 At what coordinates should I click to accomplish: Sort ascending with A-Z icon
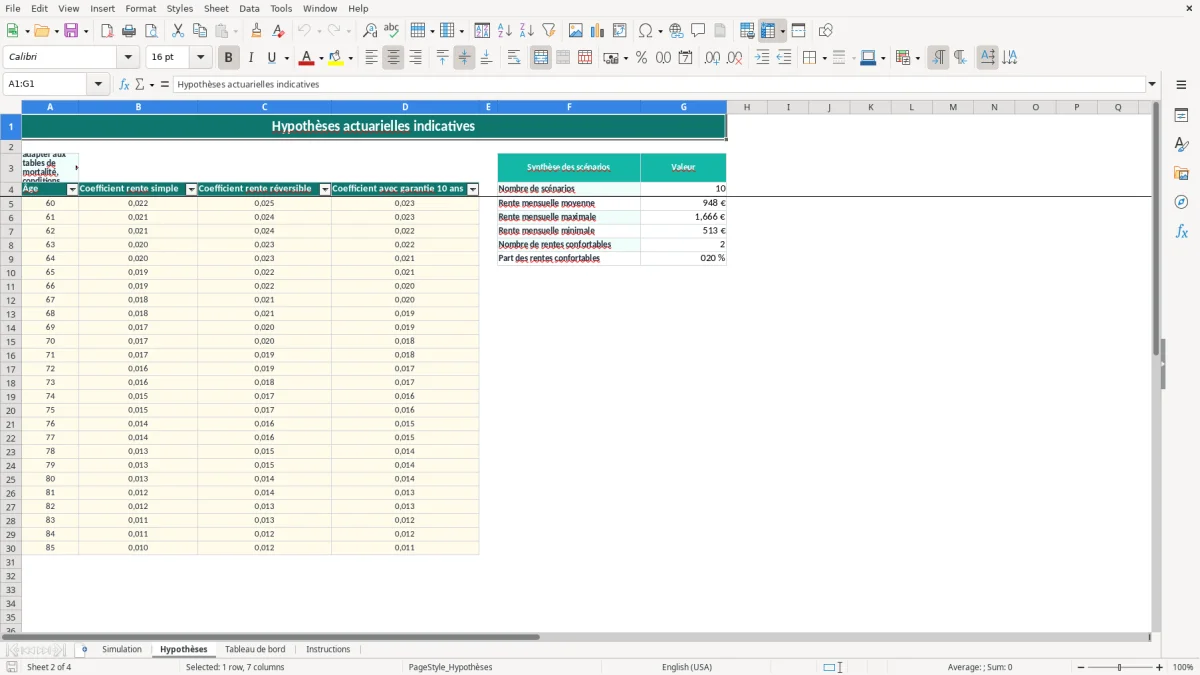coord(505,31)
